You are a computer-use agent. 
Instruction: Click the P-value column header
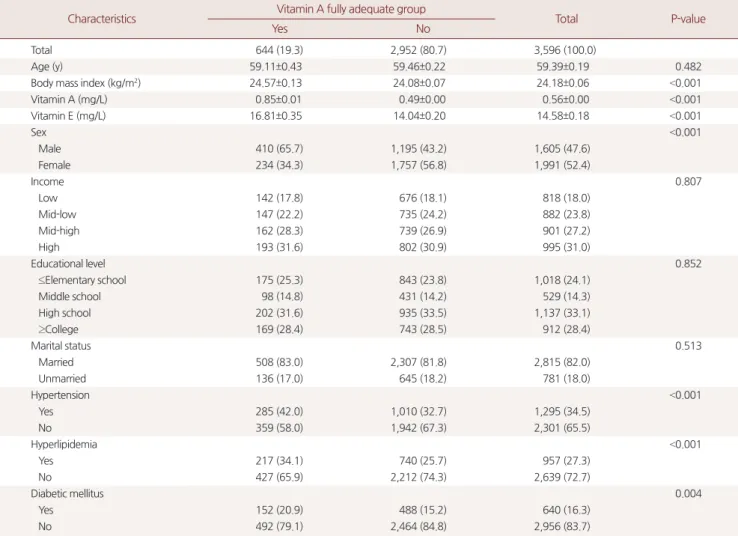point(688,19)
